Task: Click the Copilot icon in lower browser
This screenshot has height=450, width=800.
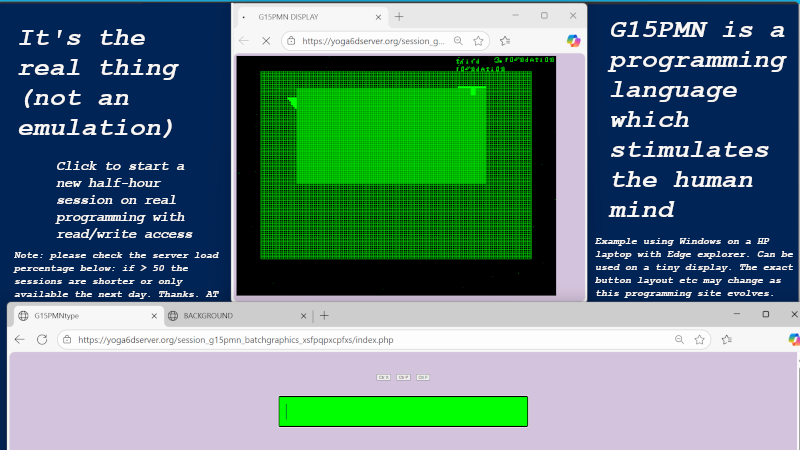Action: click(x=794, y=340)
